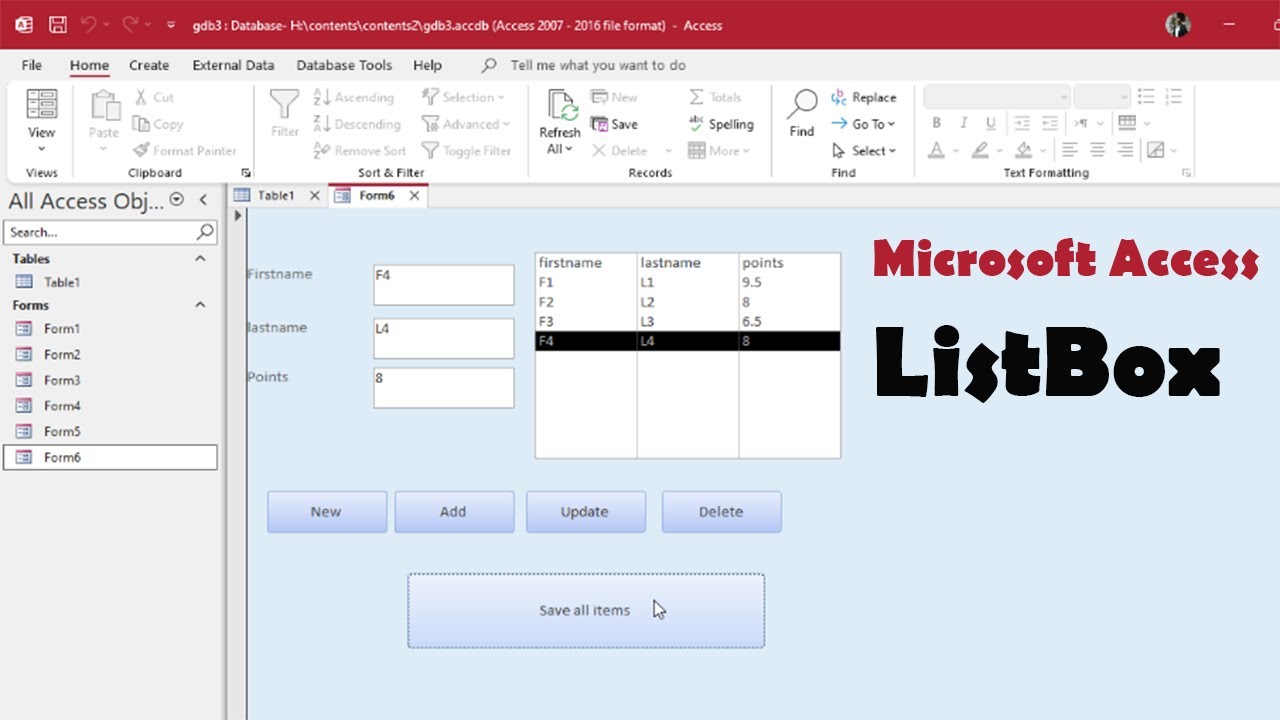
Task: Switch to the Create ribbon tab
Action: point(149,65)
